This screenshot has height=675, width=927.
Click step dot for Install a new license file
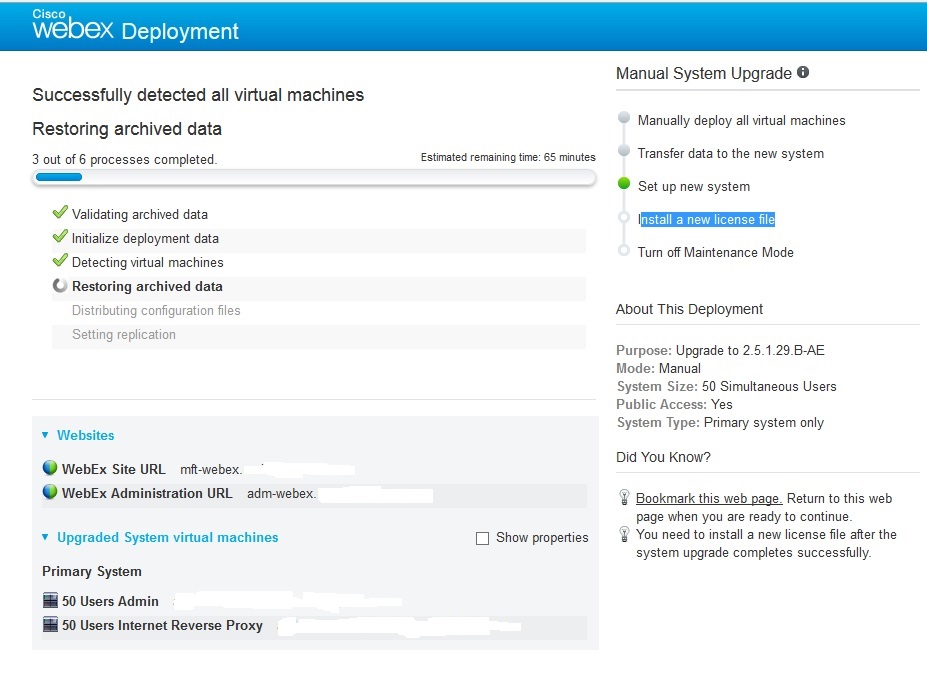coord(624,217)
